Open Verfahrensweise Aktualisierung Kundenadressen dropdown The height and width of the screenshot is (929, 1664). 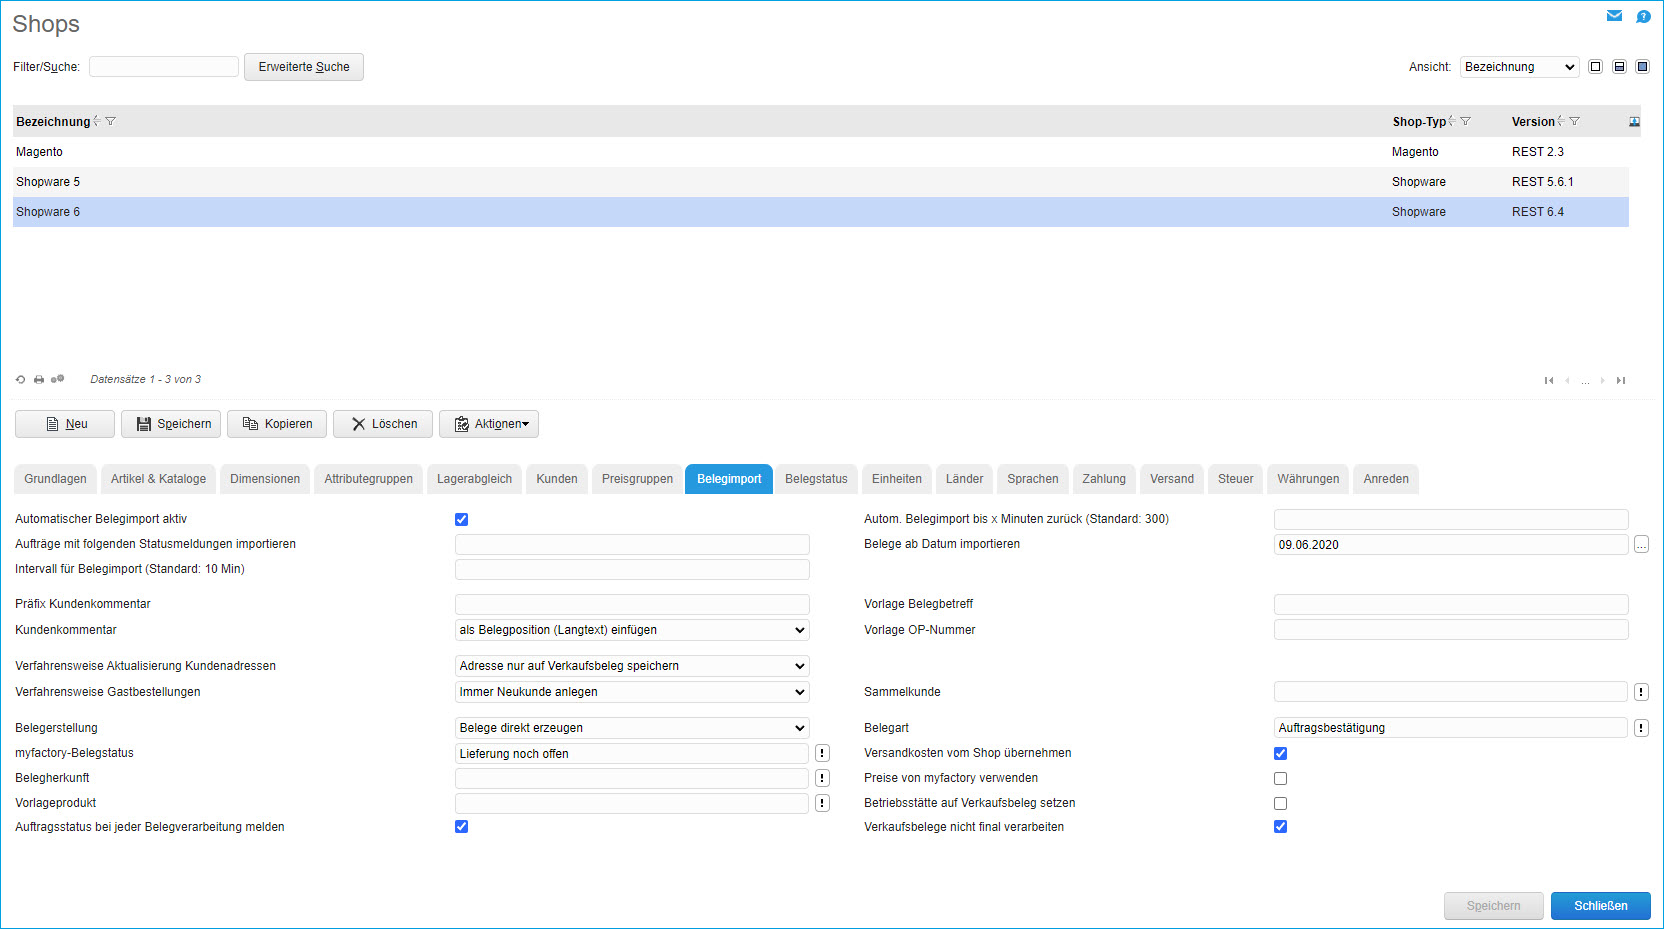632,666
